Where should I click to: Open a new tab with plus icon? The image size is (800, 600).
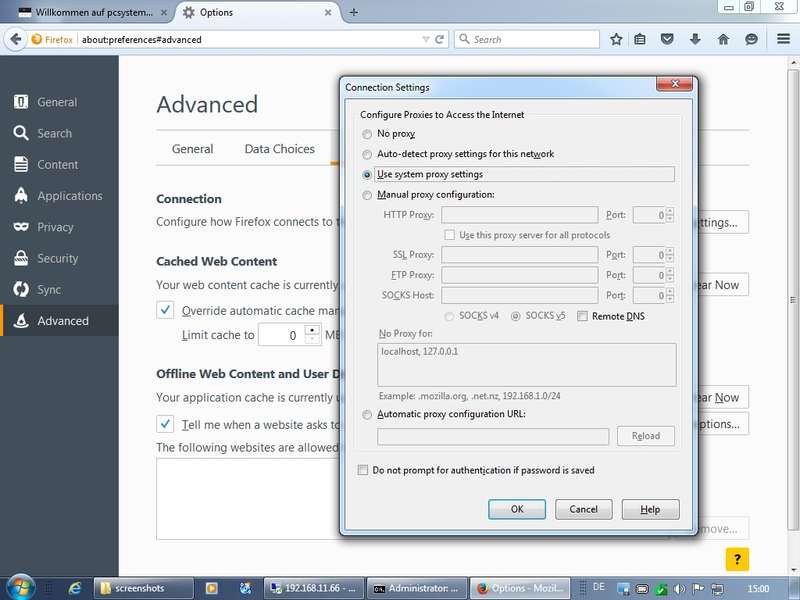pyautogui.click(x=354, y=12)
